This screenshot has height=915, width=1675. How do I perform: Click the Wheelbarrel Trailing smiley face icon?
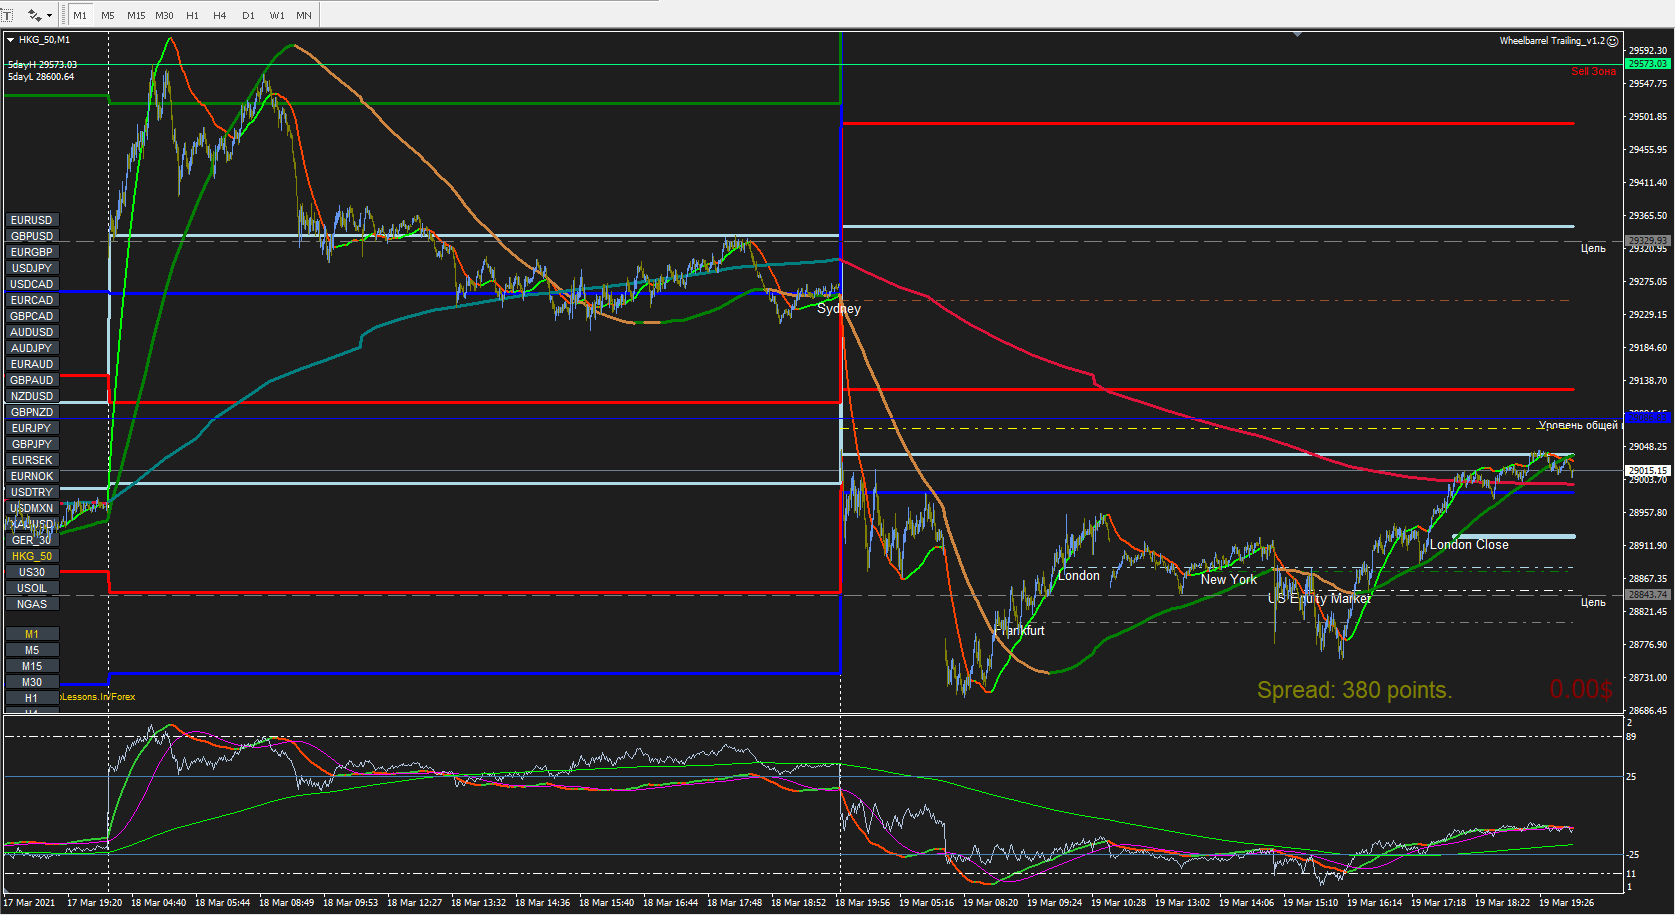(x=1612, y=41)
